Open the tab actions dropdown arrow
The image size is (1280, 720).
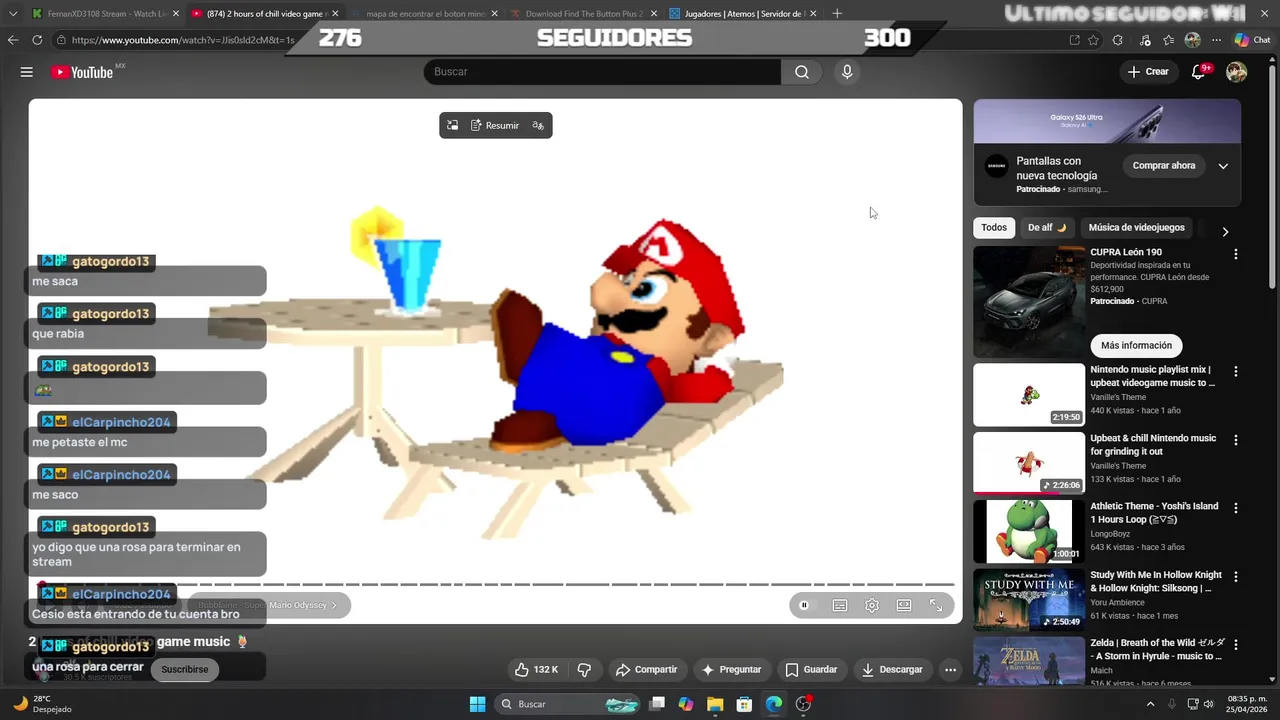click(x=13, y=14)
